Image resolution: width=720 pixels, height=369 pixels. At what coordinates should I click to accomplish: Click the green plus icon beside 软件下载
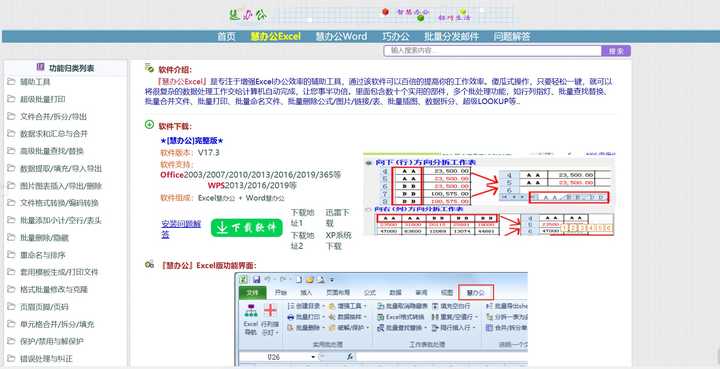point(149,124)
